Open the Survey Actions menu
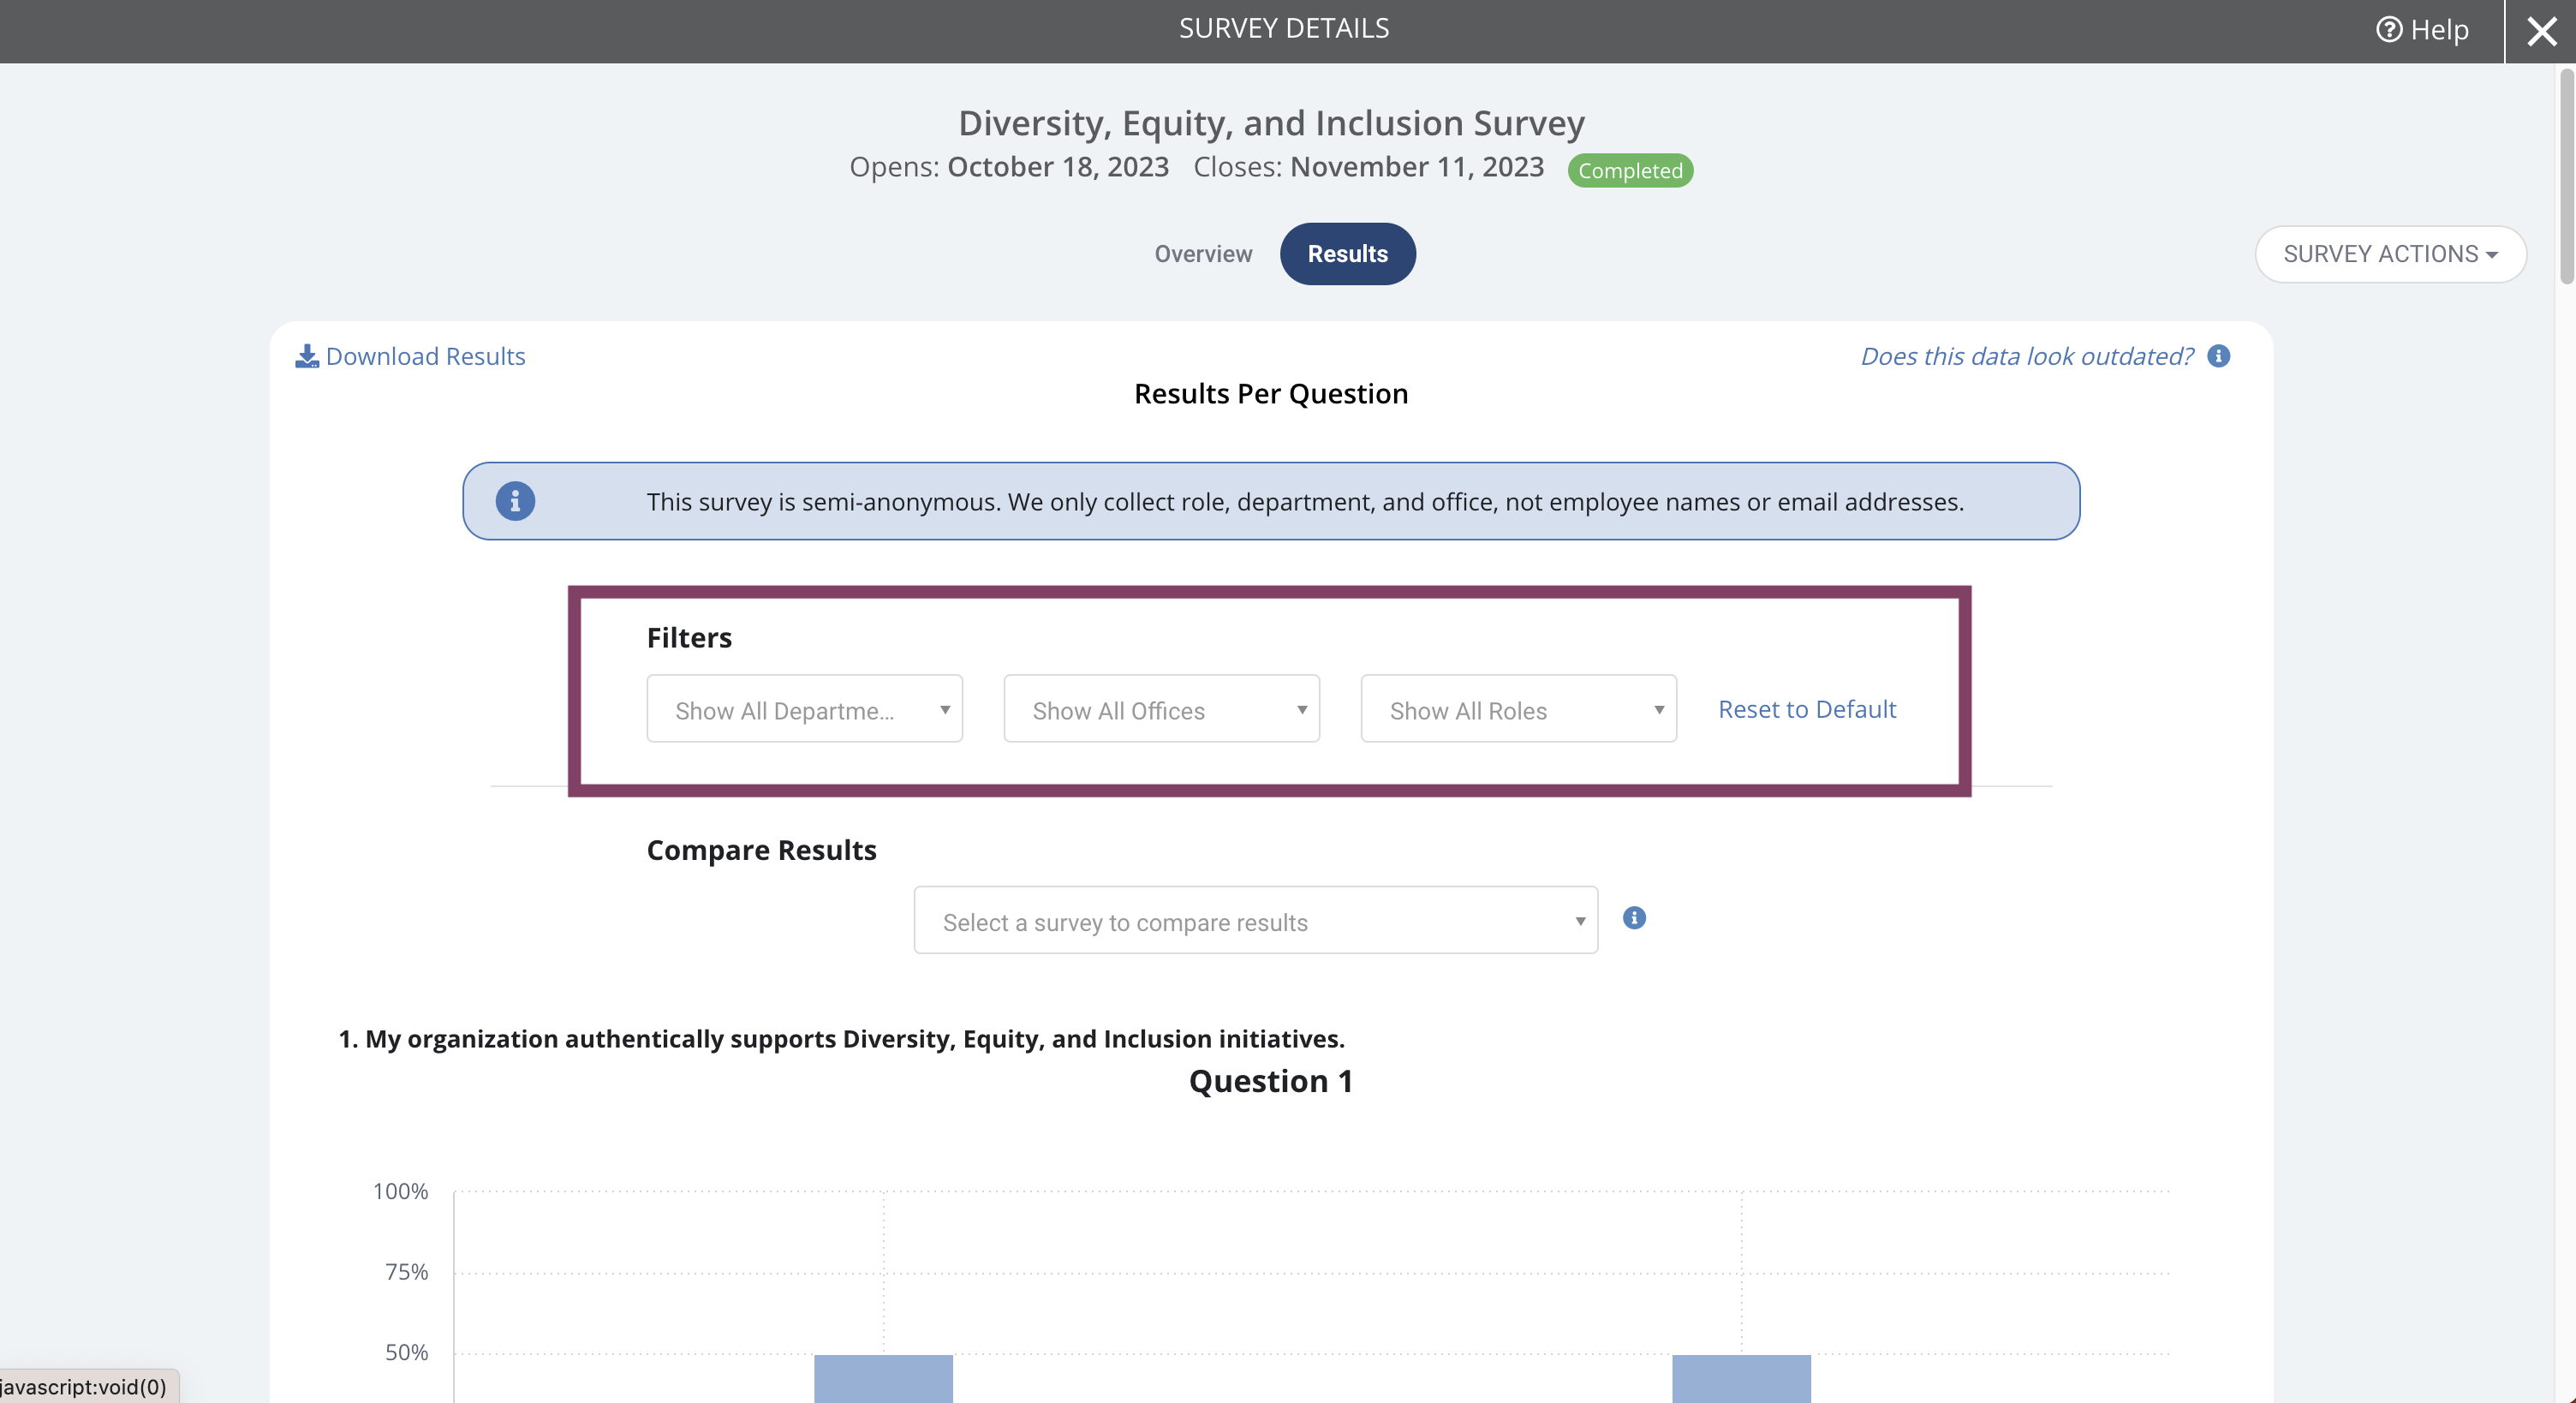Screen dimensions: 2576x1403 (x=2390, y=254)
